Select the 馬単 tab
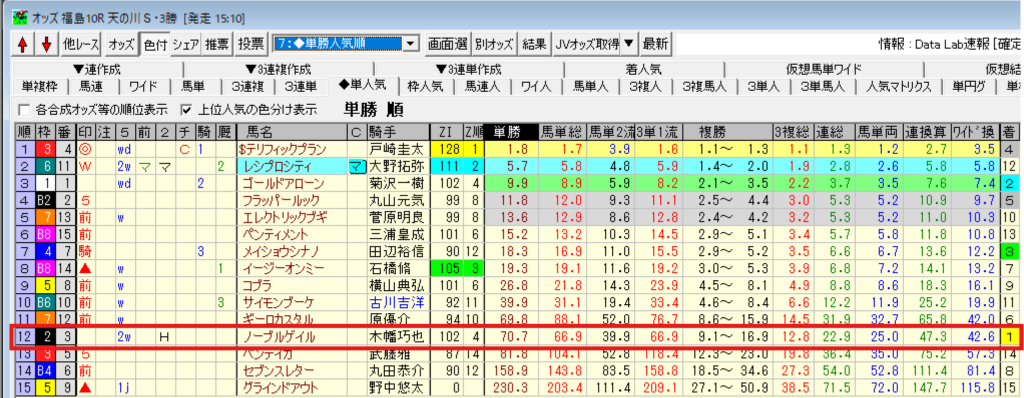Screen dimensions: 1024x398 [194, 86]
